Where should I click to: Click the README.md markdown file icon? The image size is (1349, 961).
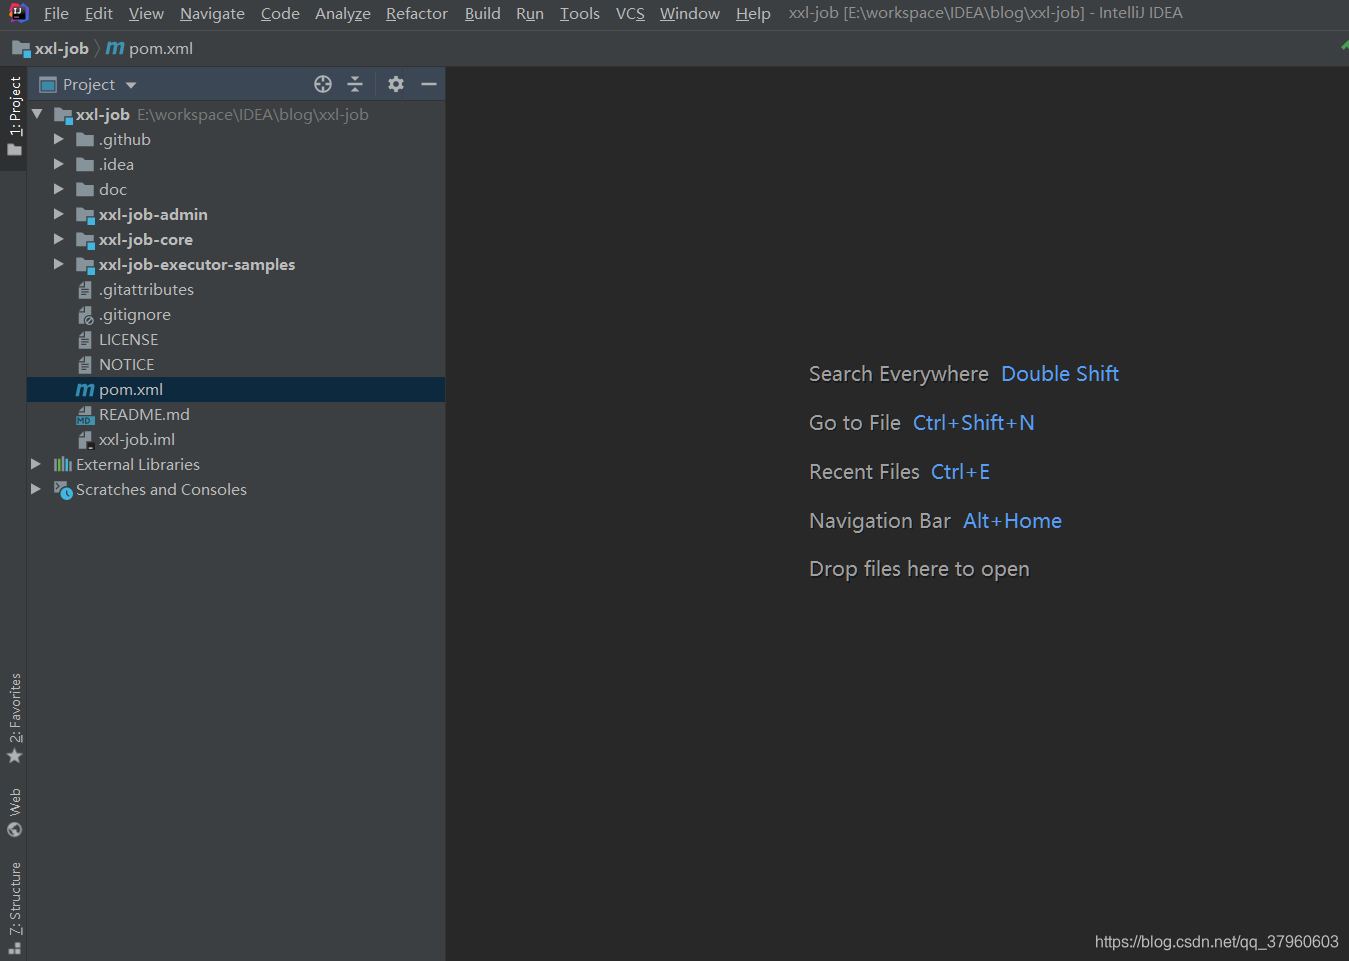(85, 414)
